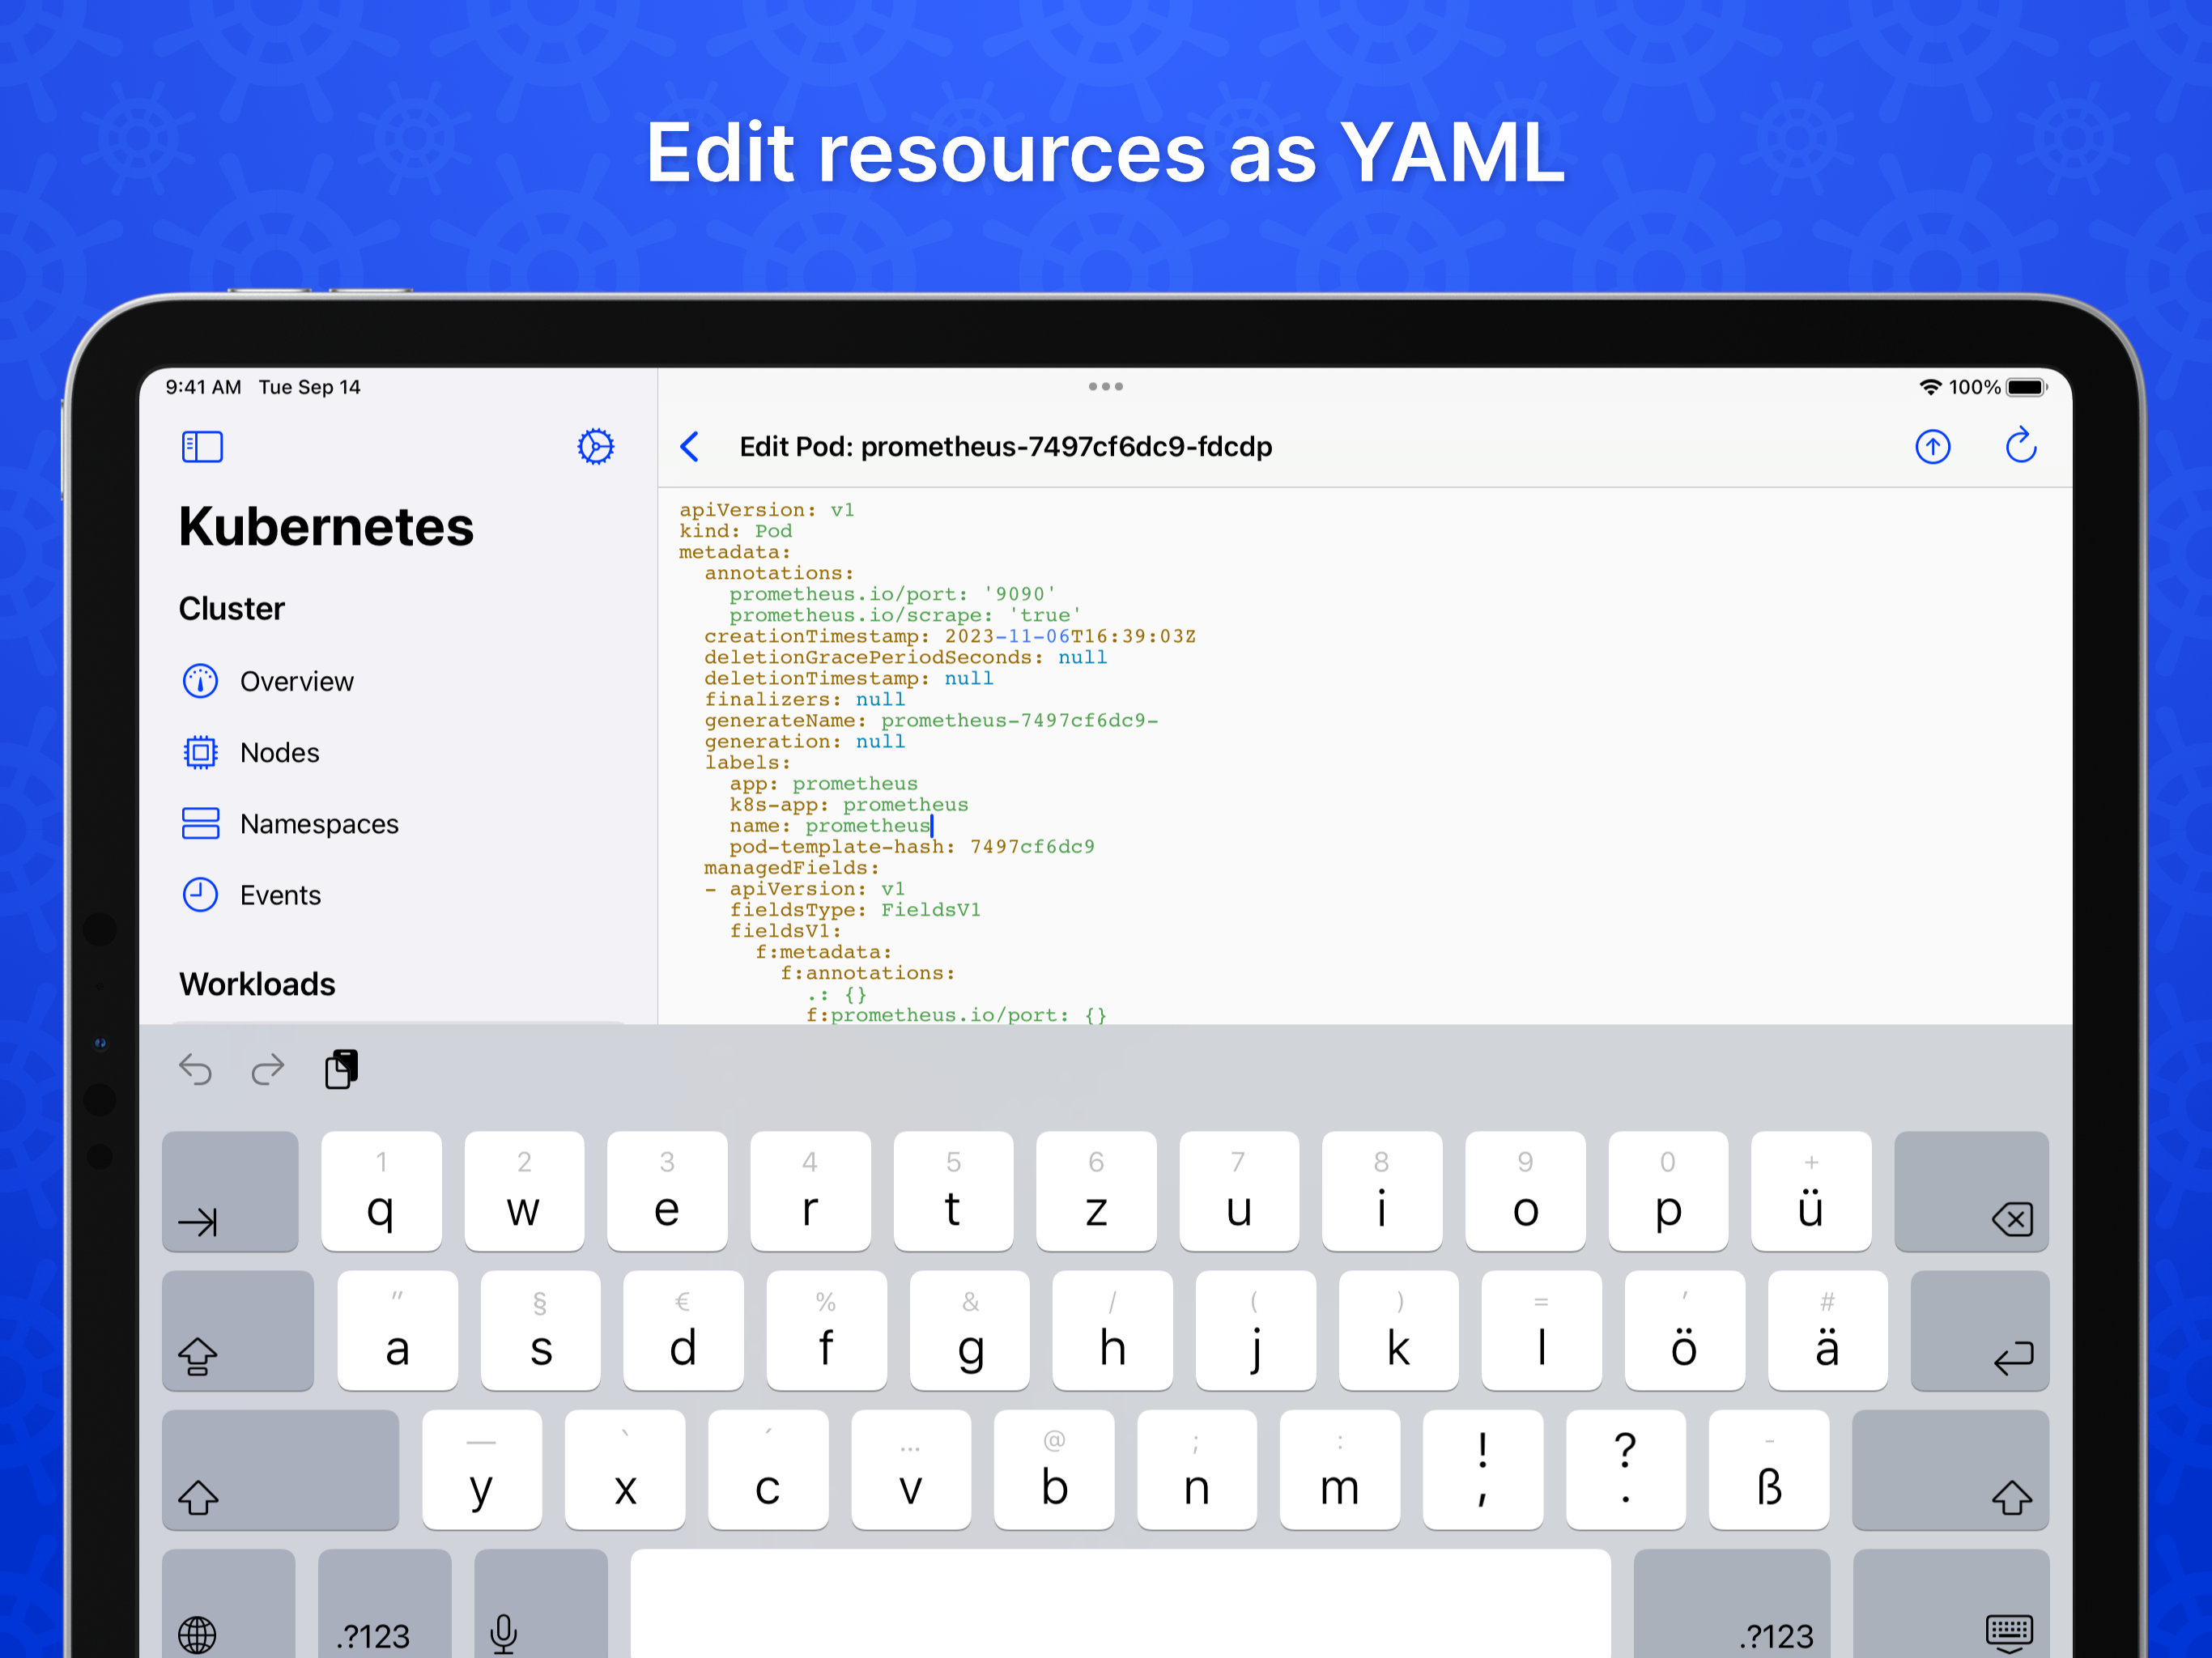Undo the last keyboard edit

(195, 1069)
